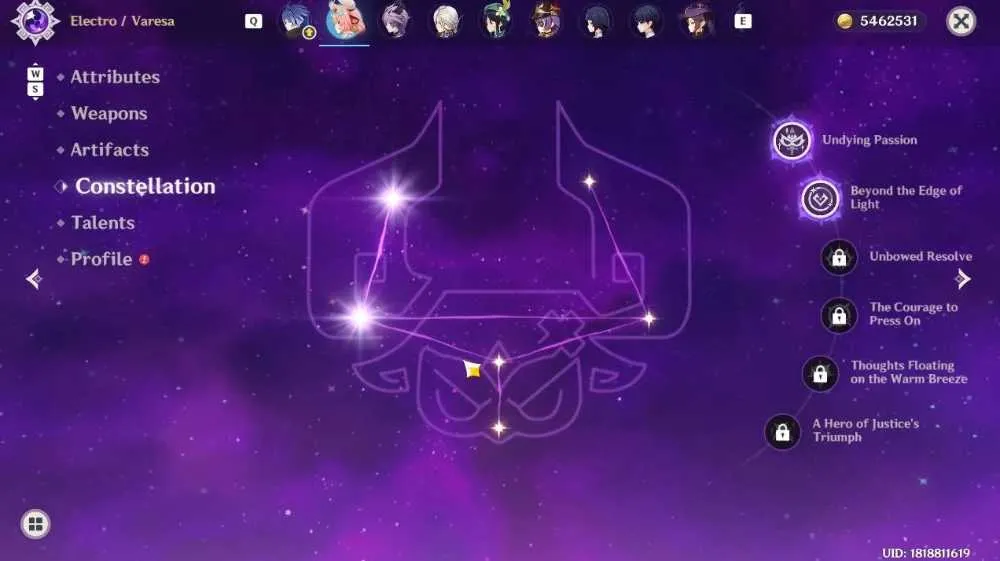Click the W/S menu navigation indicator
1000x561 pixels.
(x=36, y=82)
